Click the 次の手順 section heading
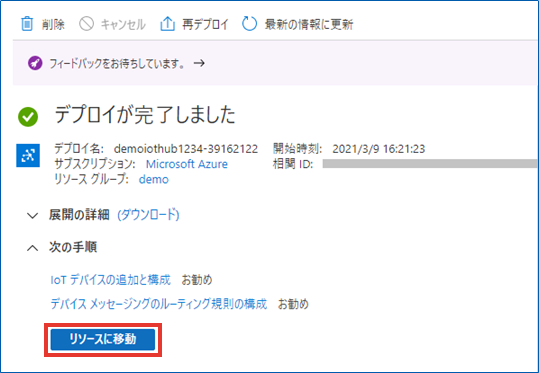Screen dimensions: 539x373 pos(73,247)
